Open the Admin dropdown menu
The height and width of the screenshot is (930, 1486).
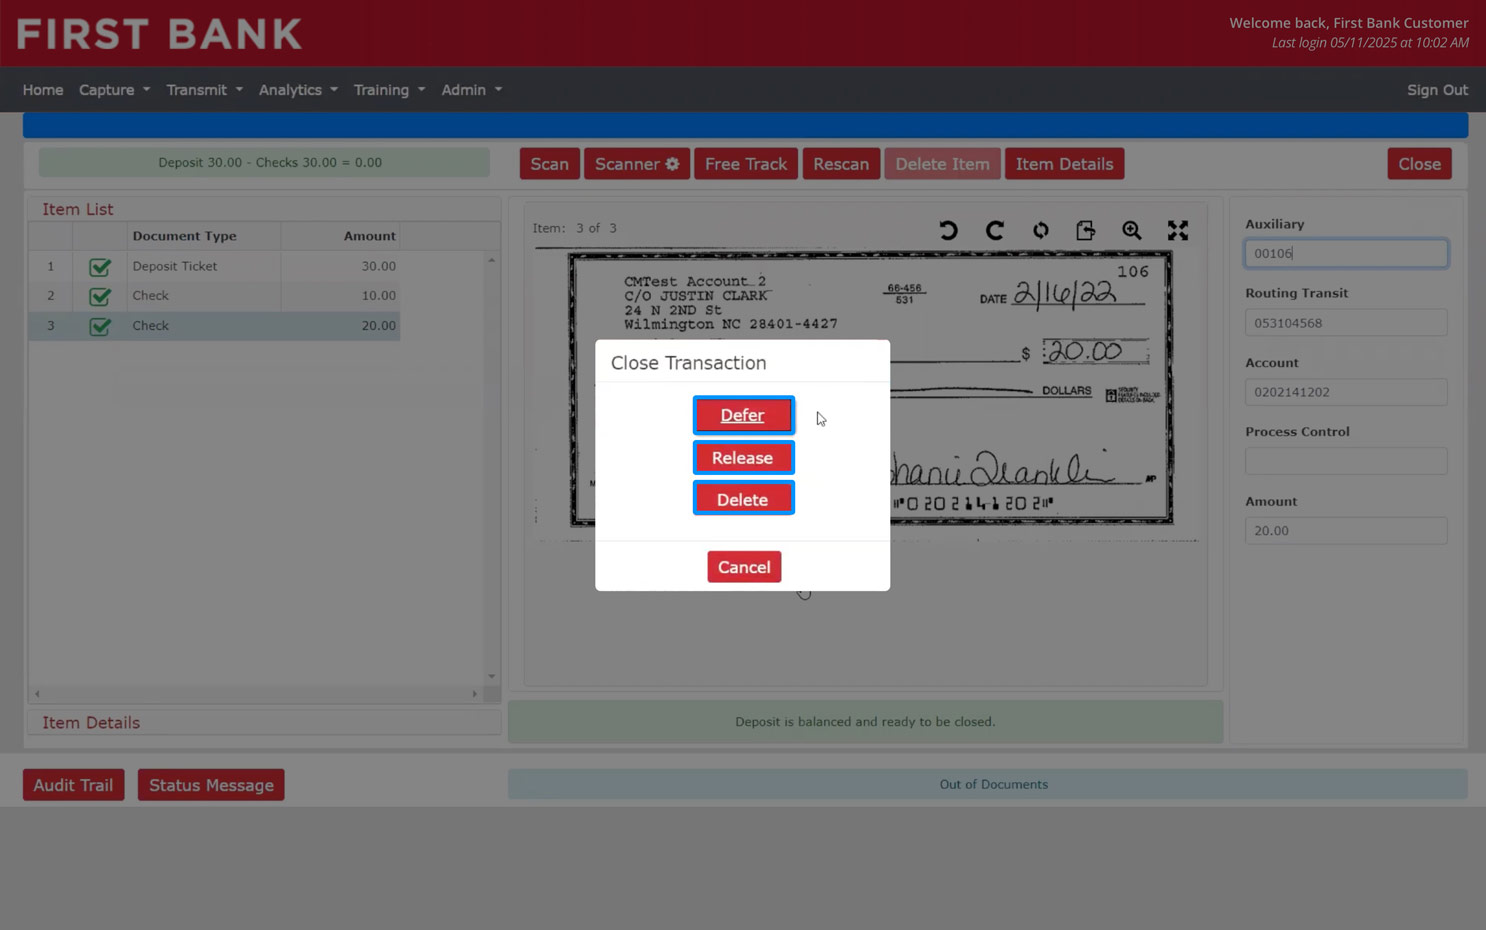(472, 90)
